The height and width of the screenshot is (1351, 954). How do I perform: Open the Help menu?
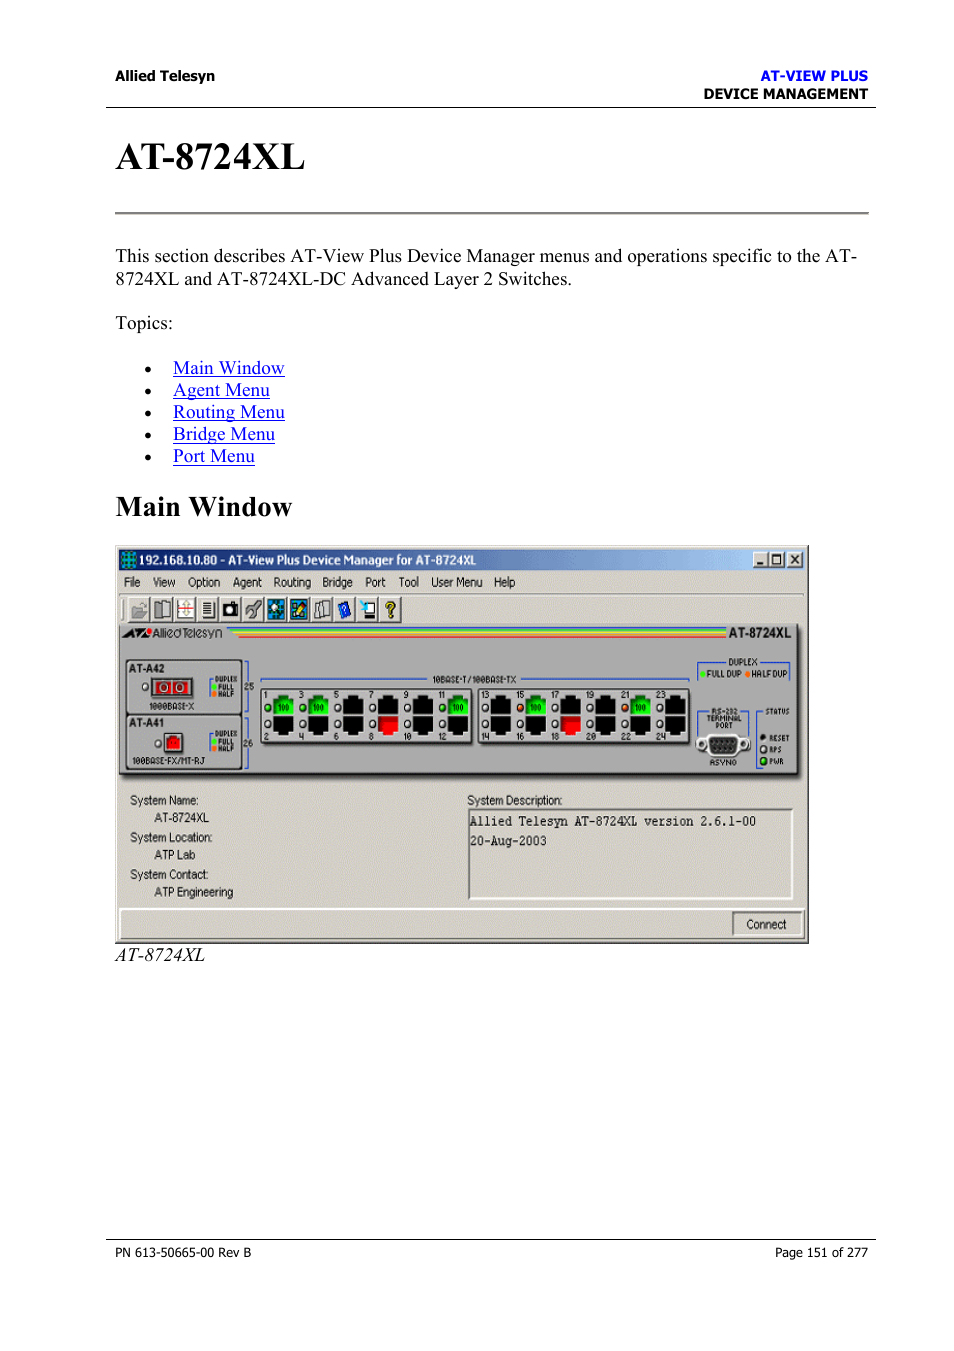[504, 582]
